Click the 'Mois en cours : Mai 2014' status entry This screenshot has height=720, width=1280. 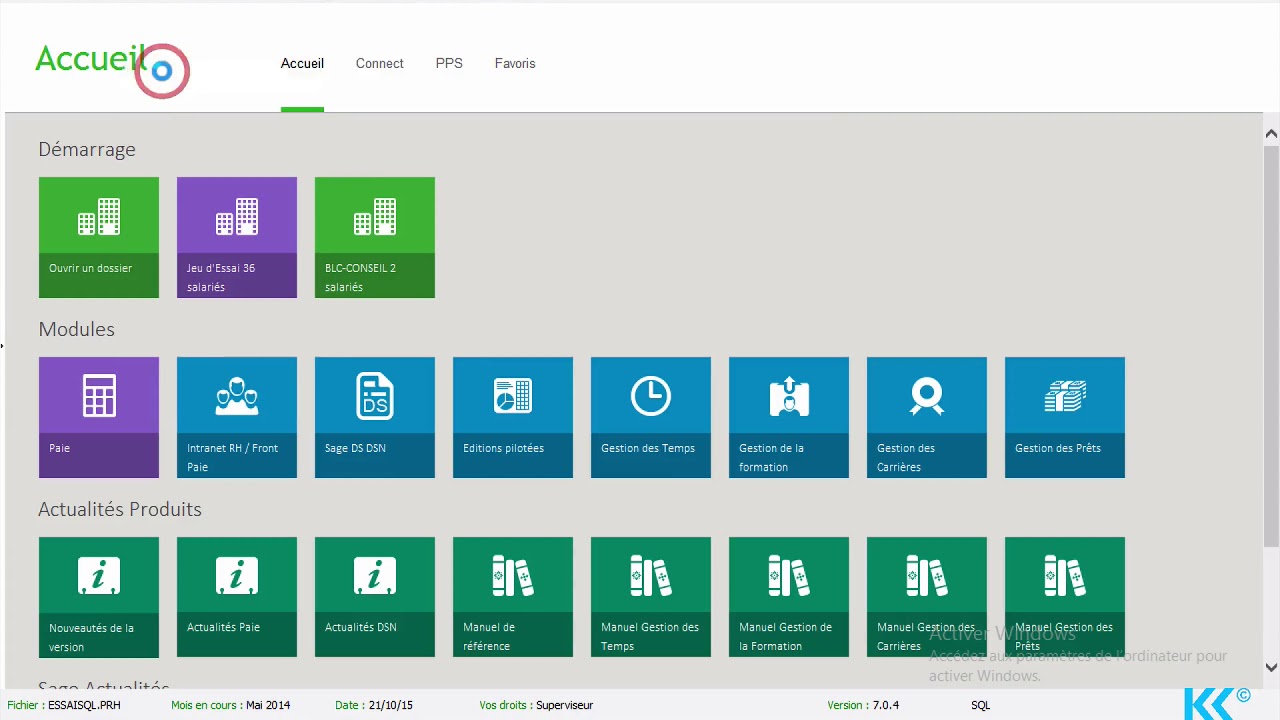(x=230, y=705)
